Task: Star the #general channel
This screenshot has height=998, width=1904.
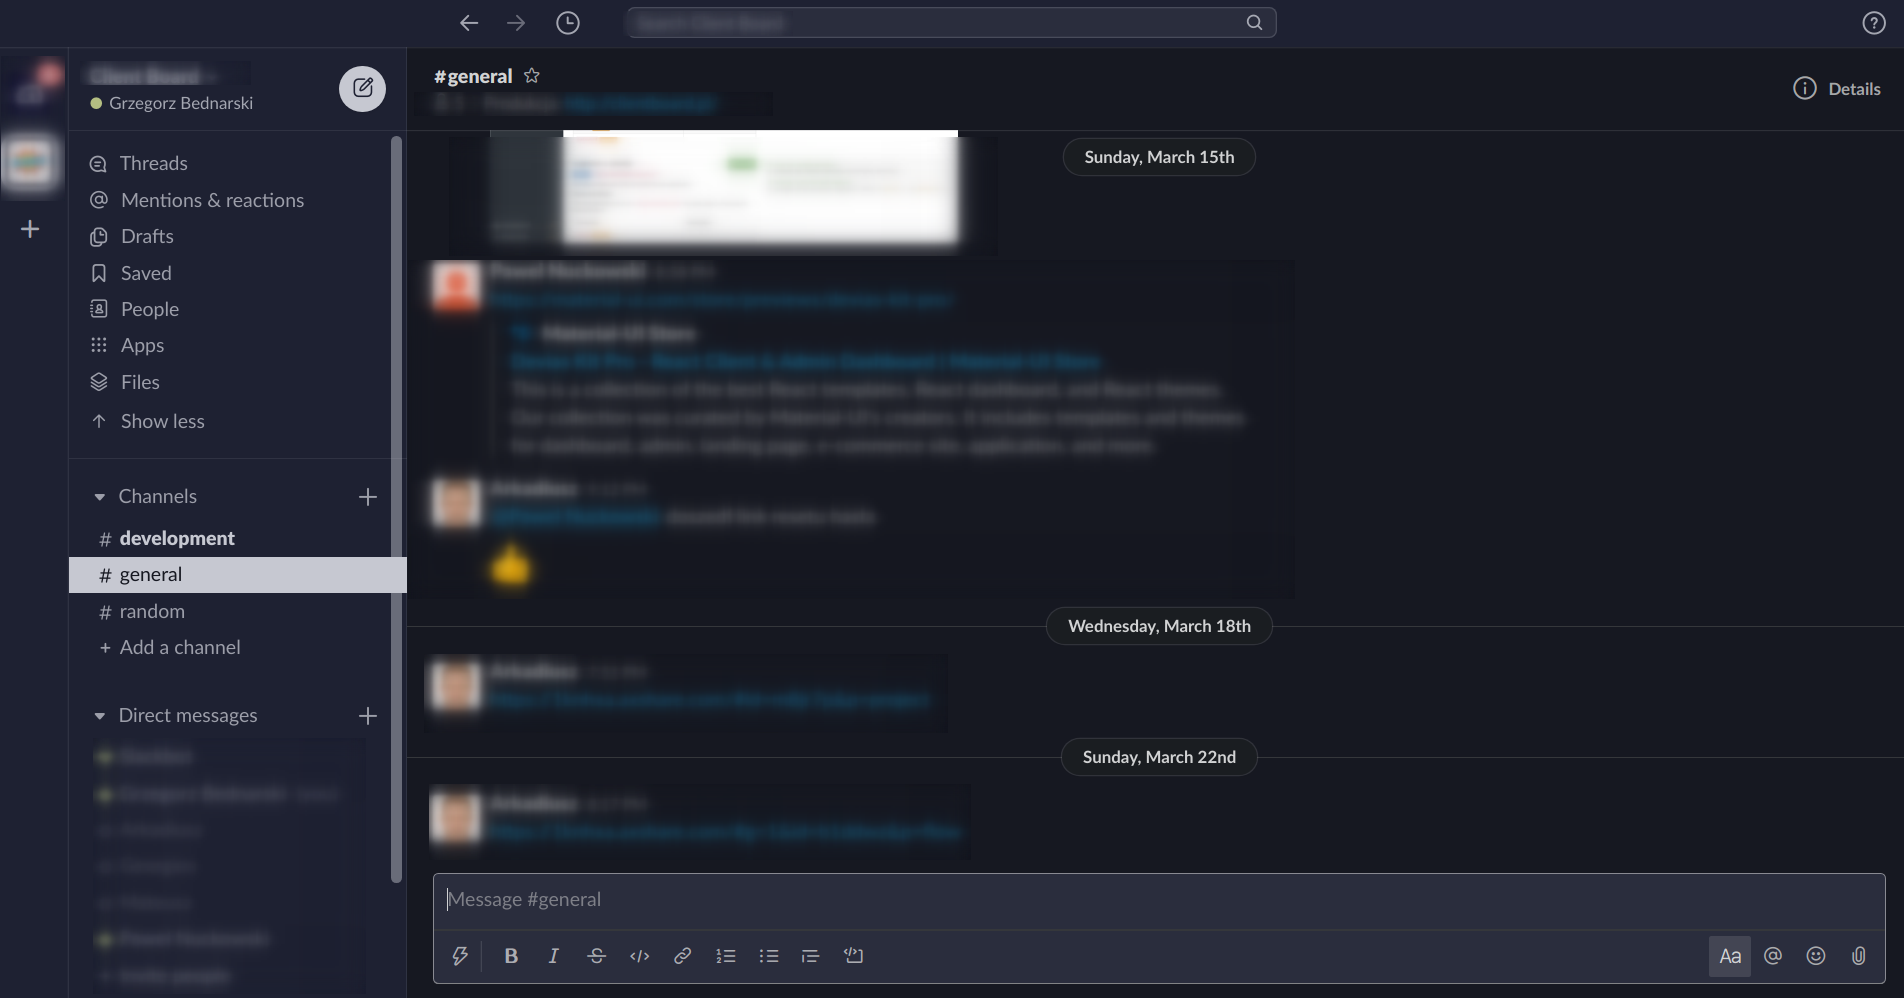Action: 532,75
